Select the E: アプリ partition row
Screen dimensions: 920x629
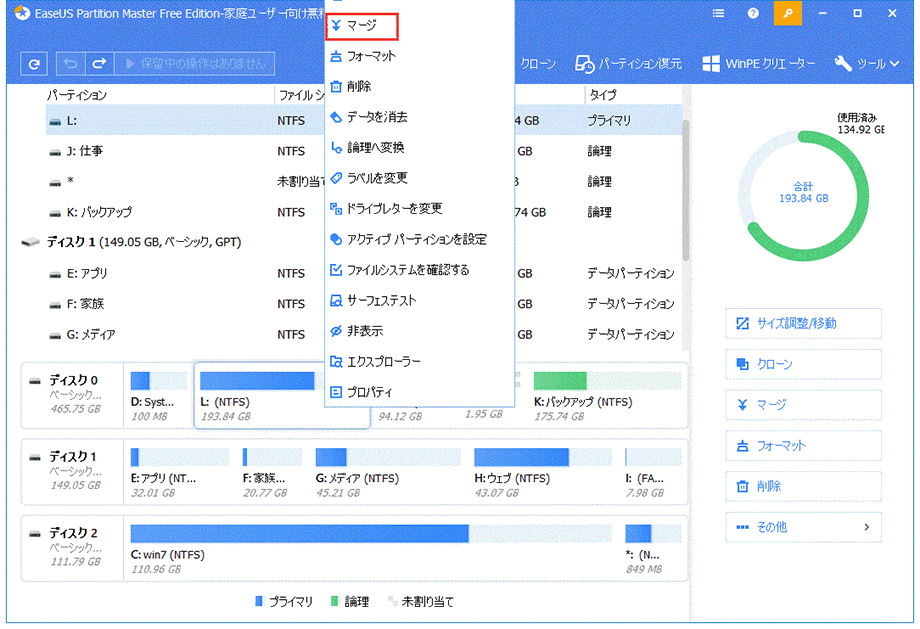tap(364, 273)
